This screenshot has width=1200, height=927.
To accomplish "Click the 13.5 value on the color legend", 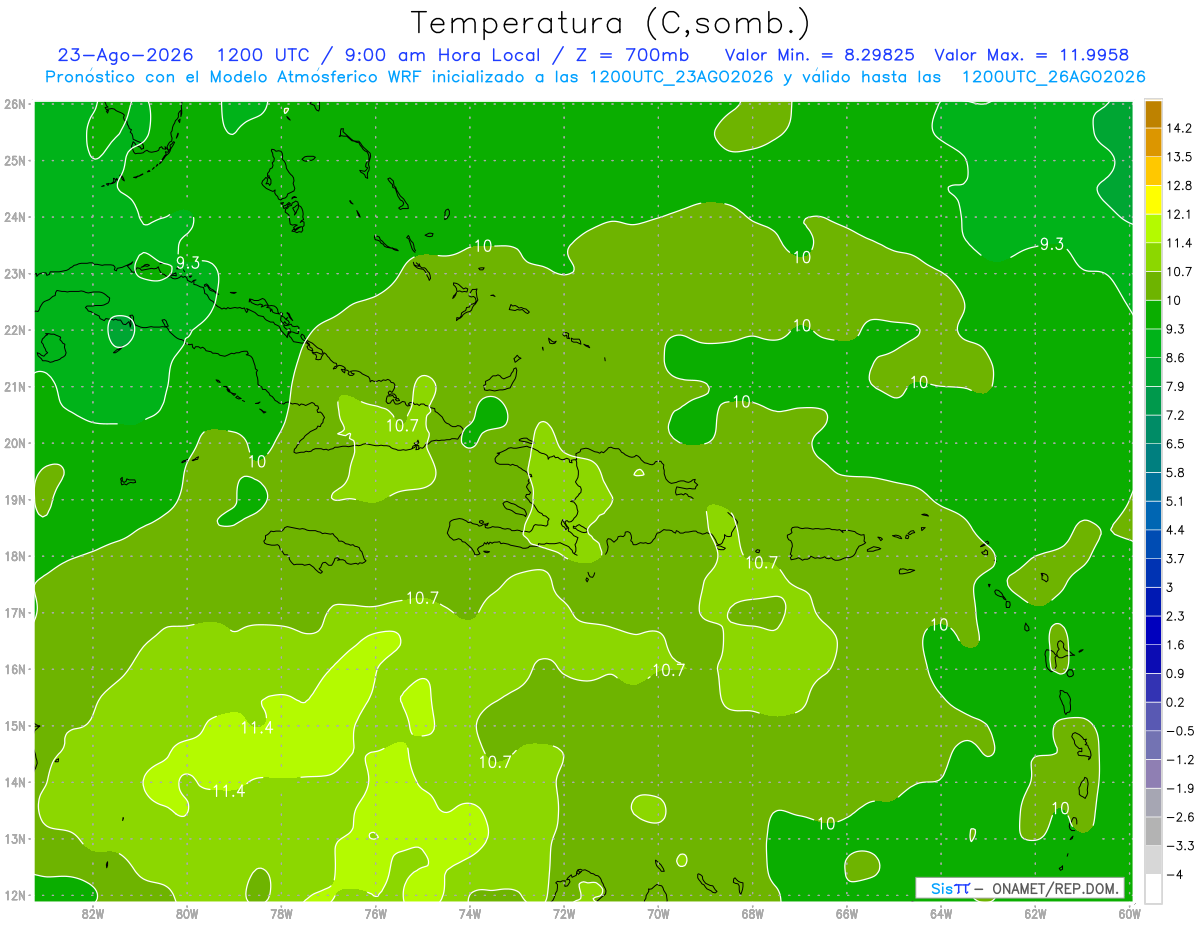I will tap(1180, 157).
